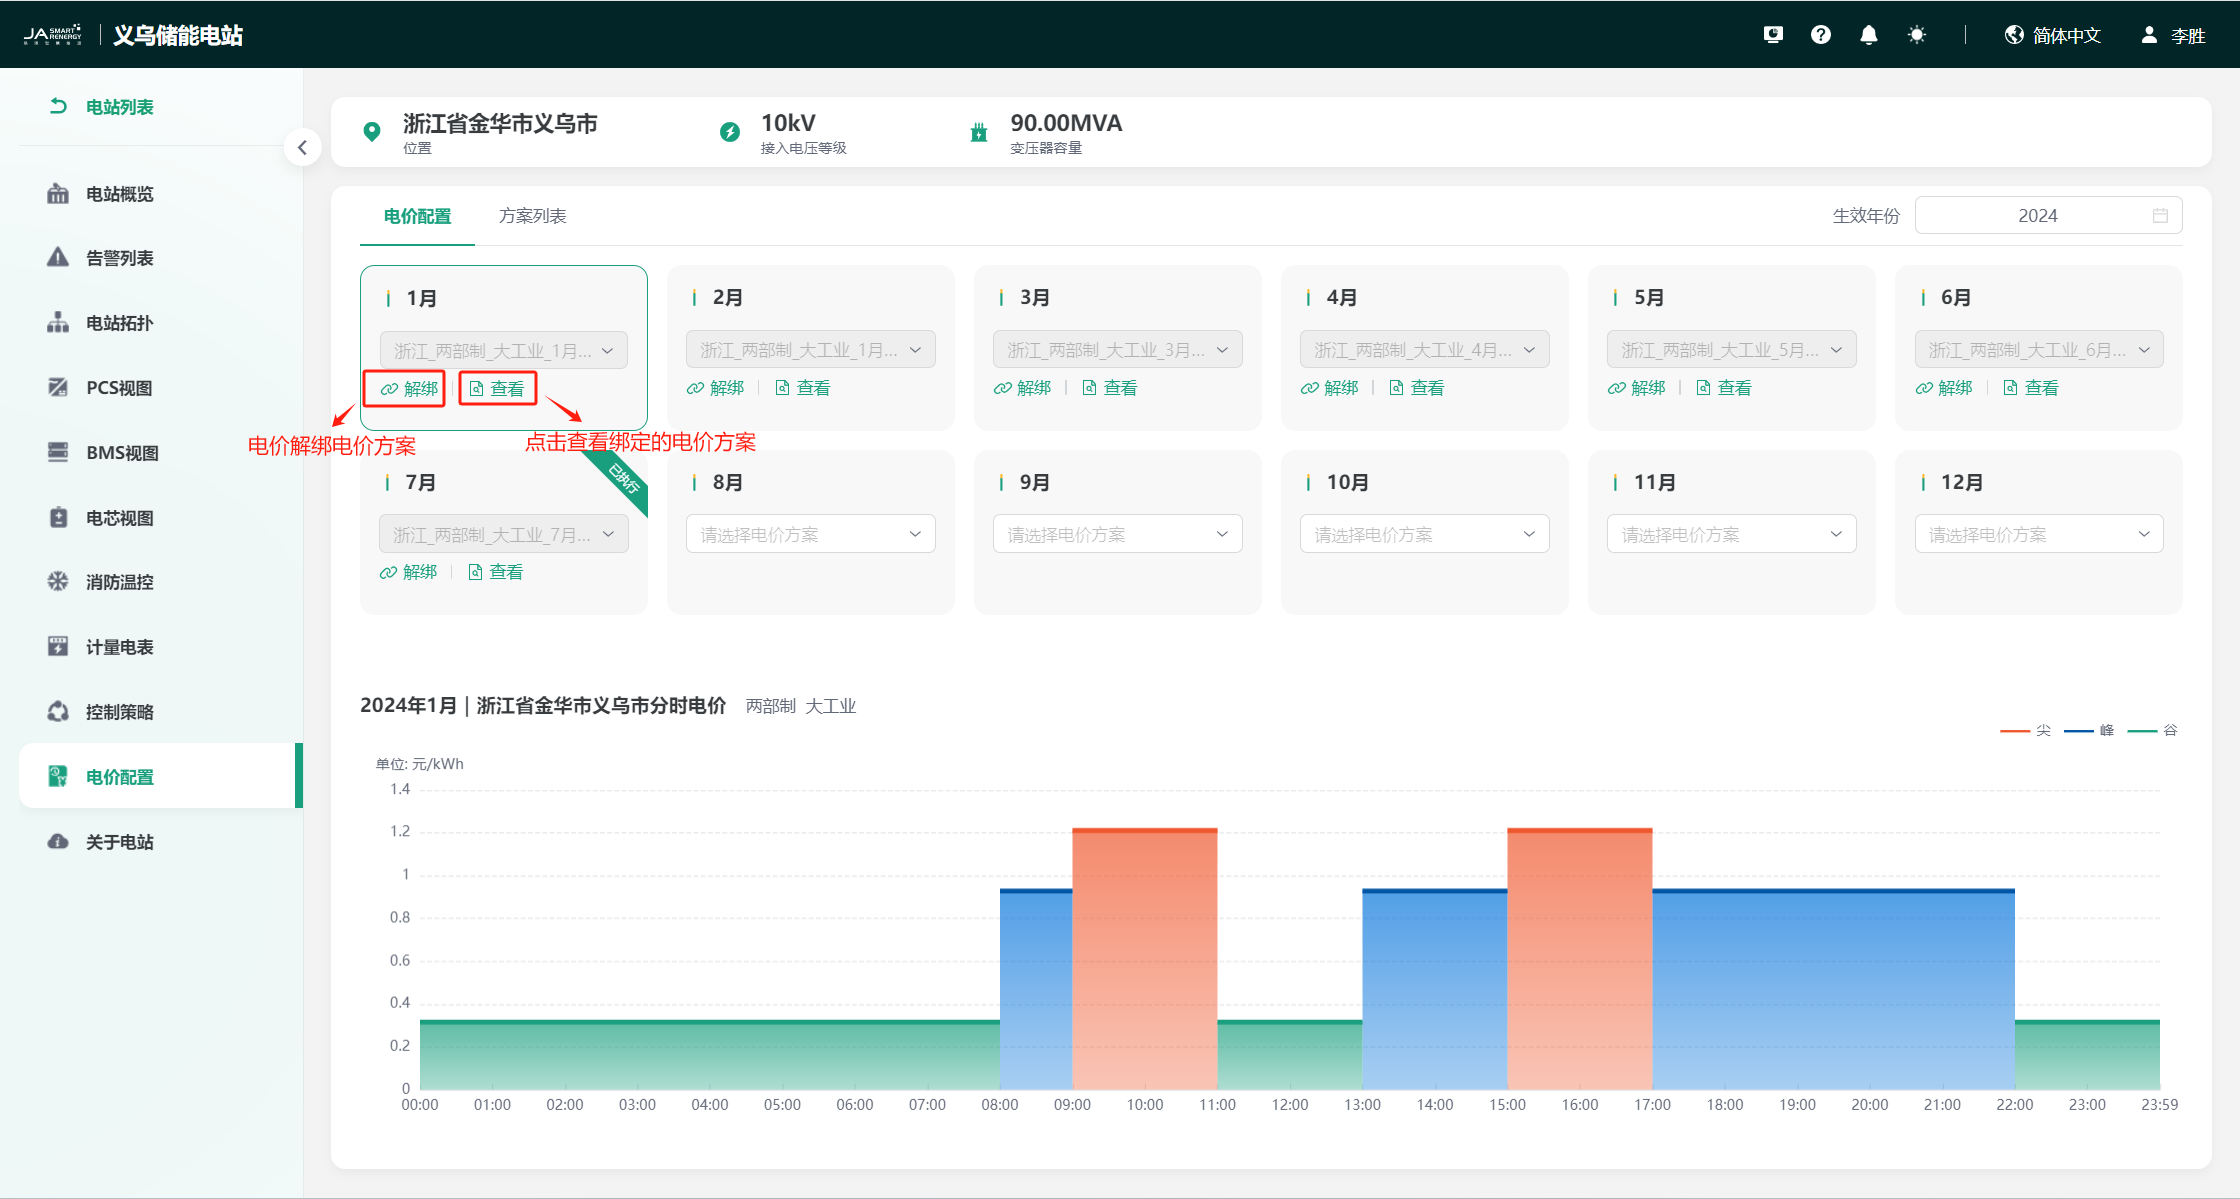2240x1199 pixels.
Task: Collapse the sidebar with chevron arrow
Action: coord(302,148)
